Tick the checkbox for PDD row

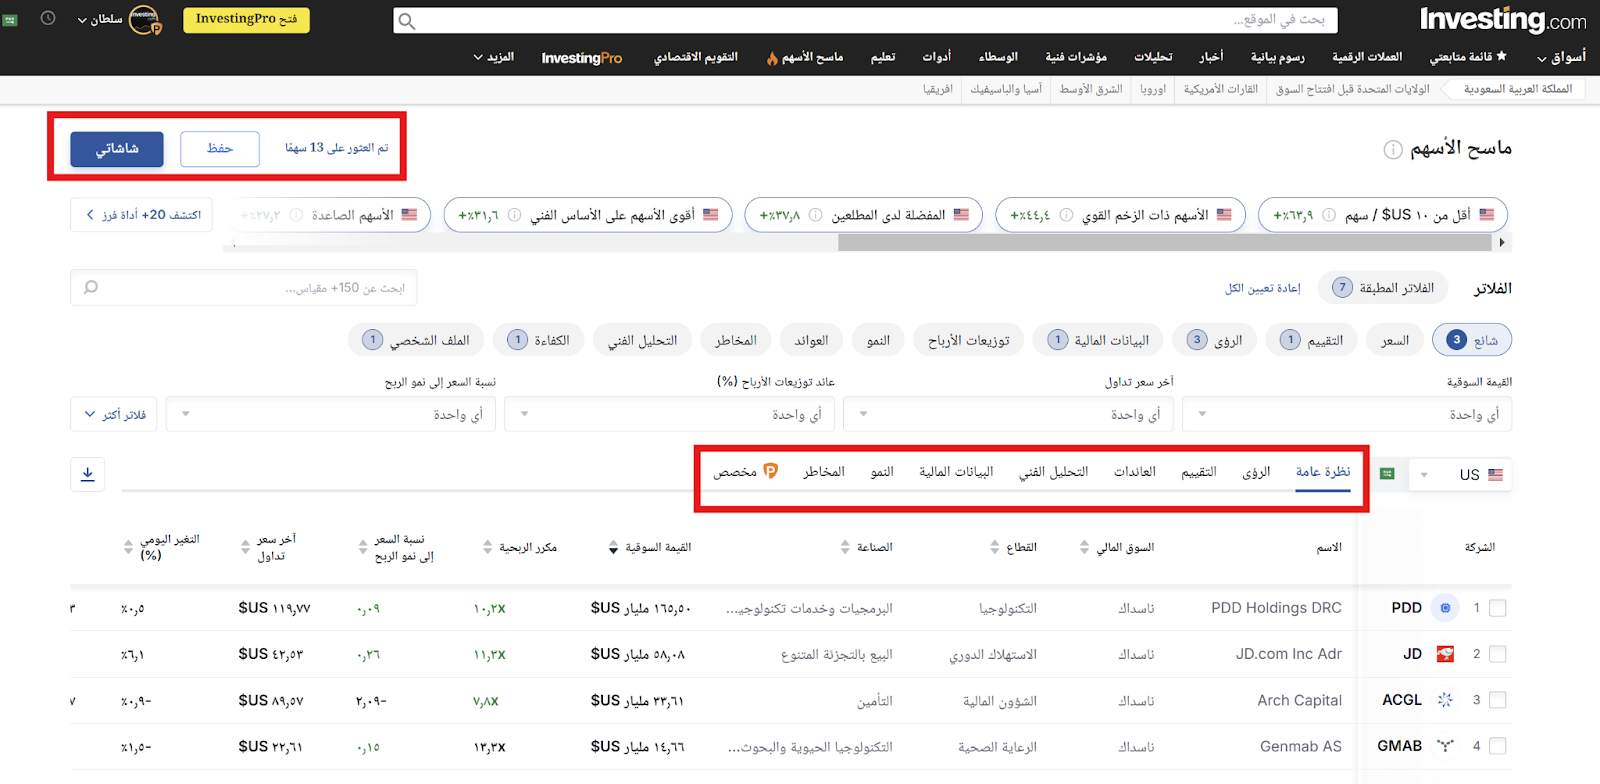1497,608
